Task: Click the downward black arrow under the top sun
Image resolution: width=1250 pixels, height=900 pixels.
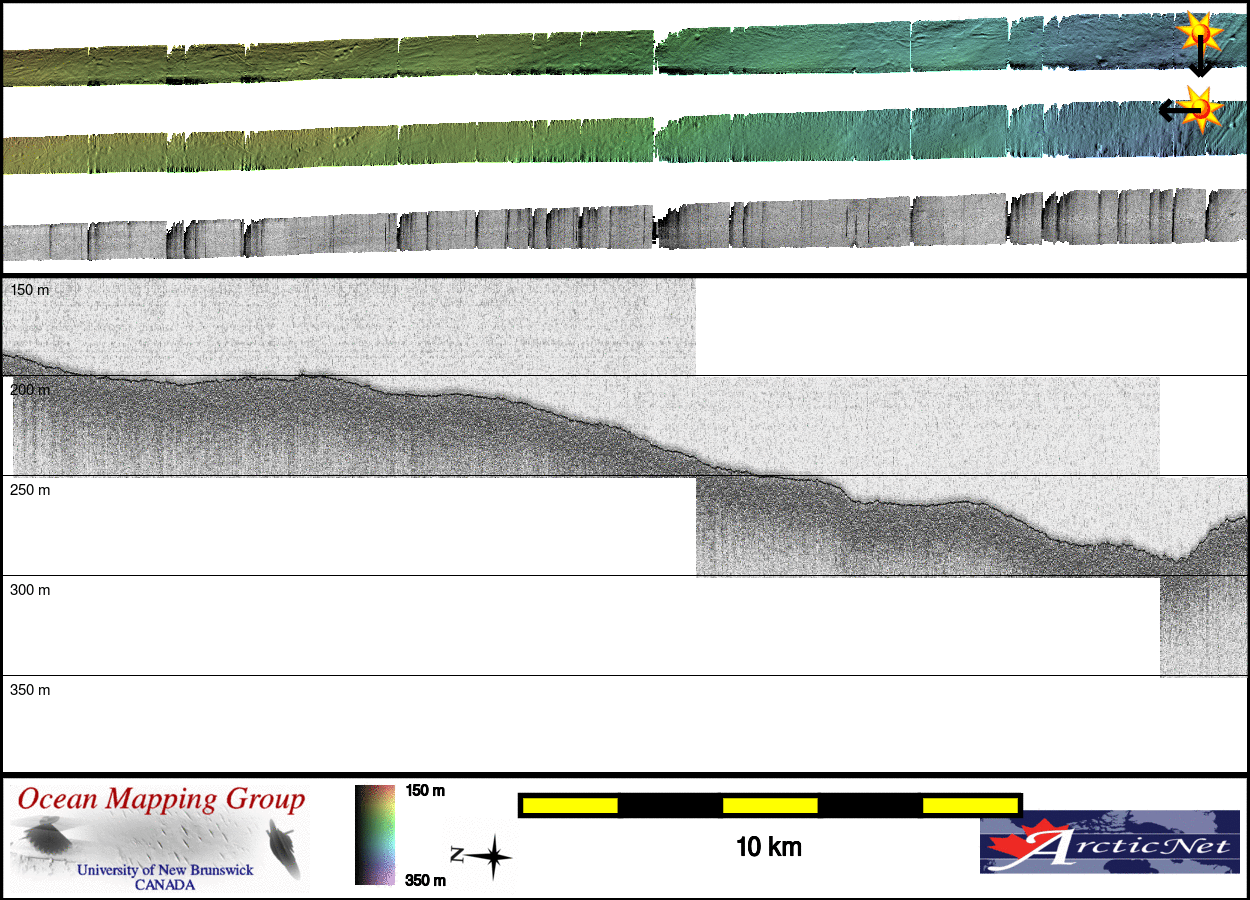Action: coord(1200,63)
